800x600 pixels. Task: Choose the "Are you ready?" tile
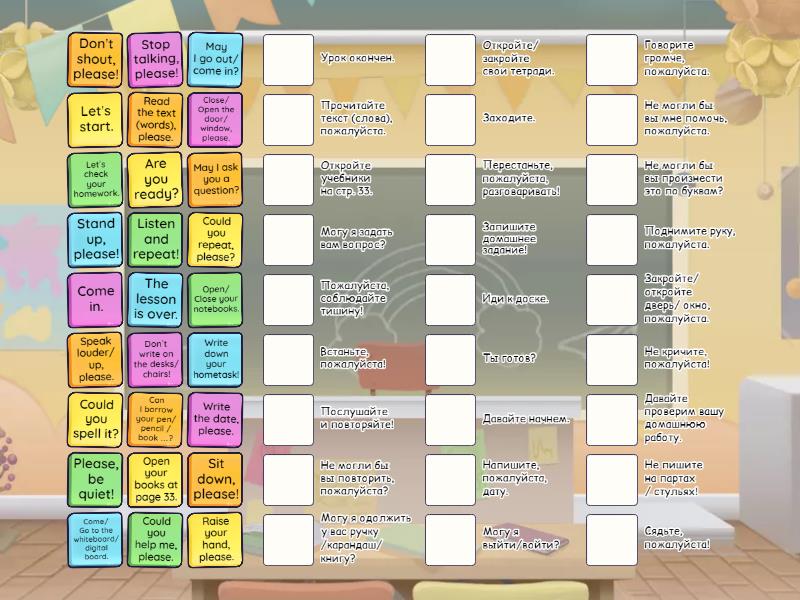[x=156, y=179]
